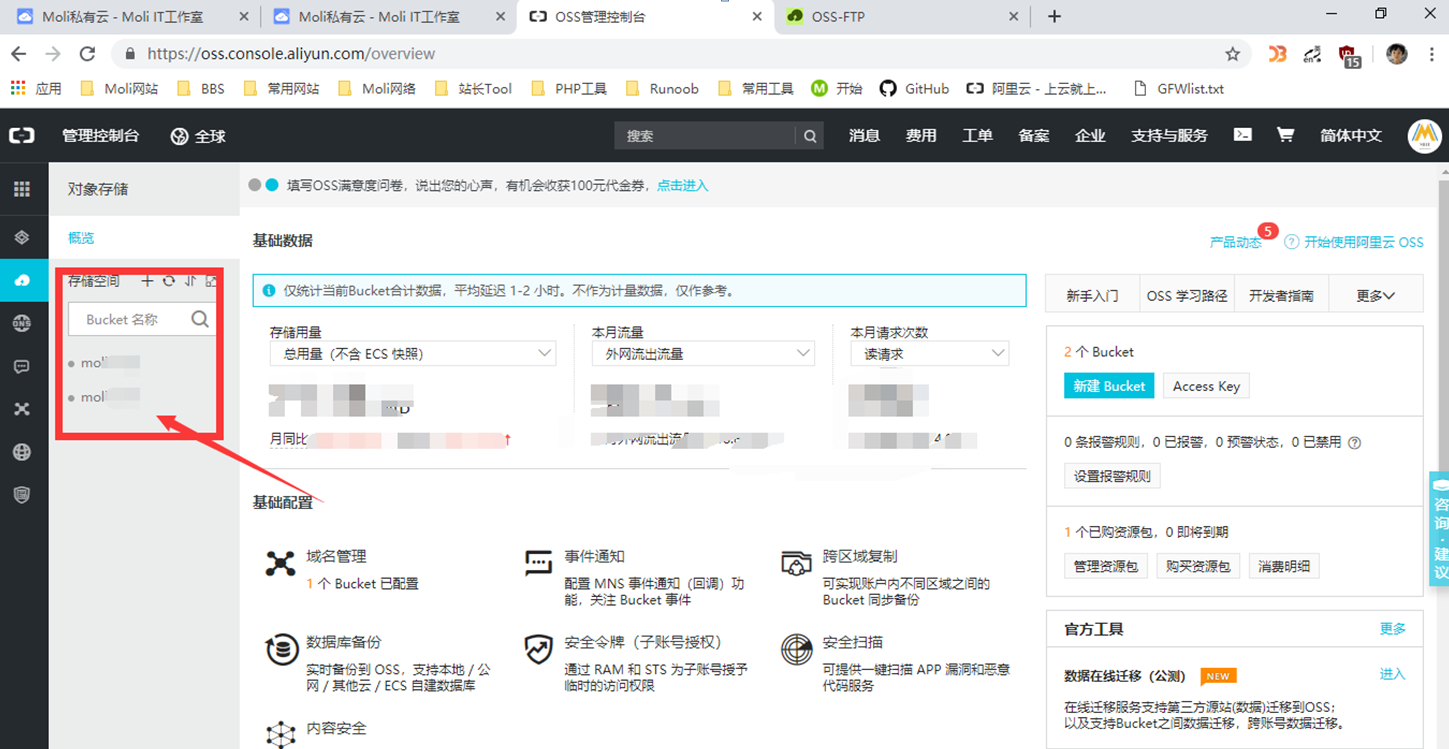Open the GFWlist.txt bookmark
This screenshot has height=749, width=1449.
pyautogui.click(x=1178, y=88)
